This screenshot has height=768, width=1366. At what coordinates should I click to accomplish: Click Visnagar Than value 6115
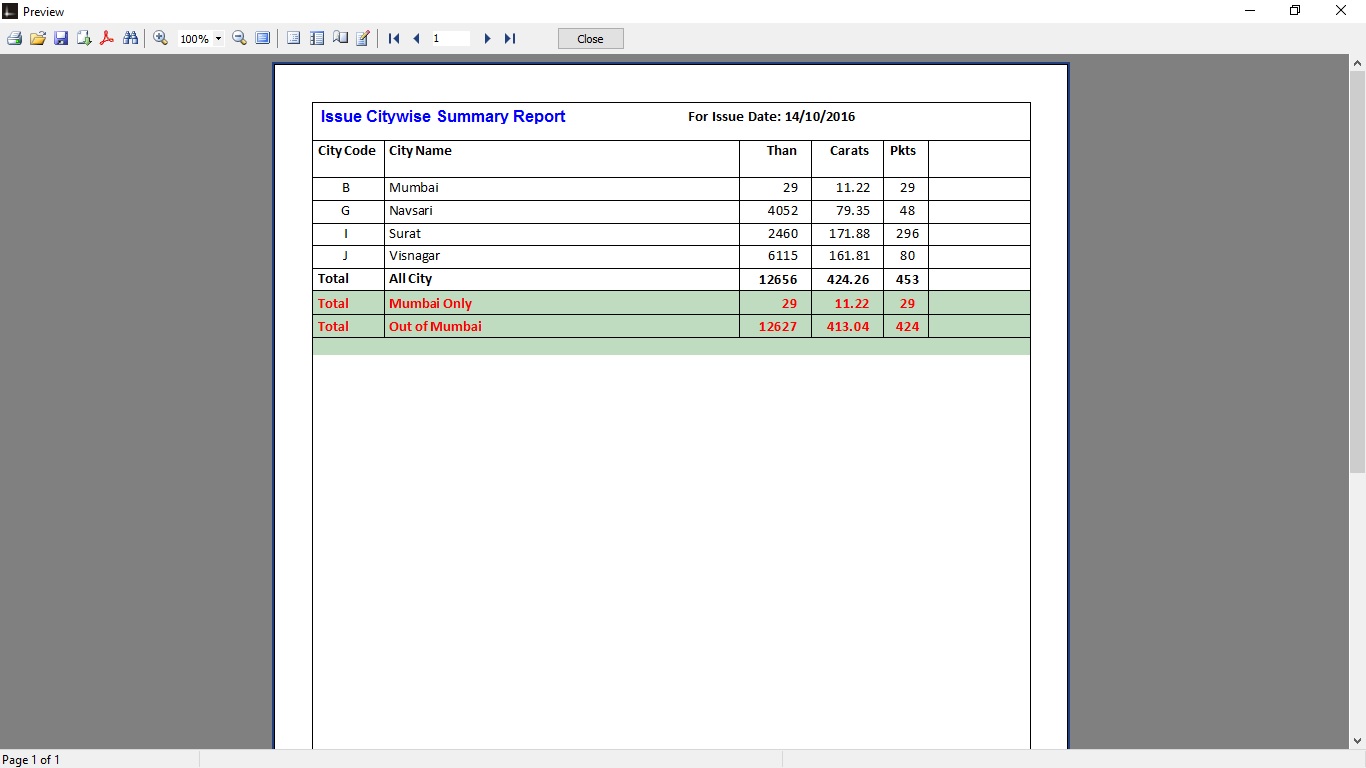tap(782, 256)
